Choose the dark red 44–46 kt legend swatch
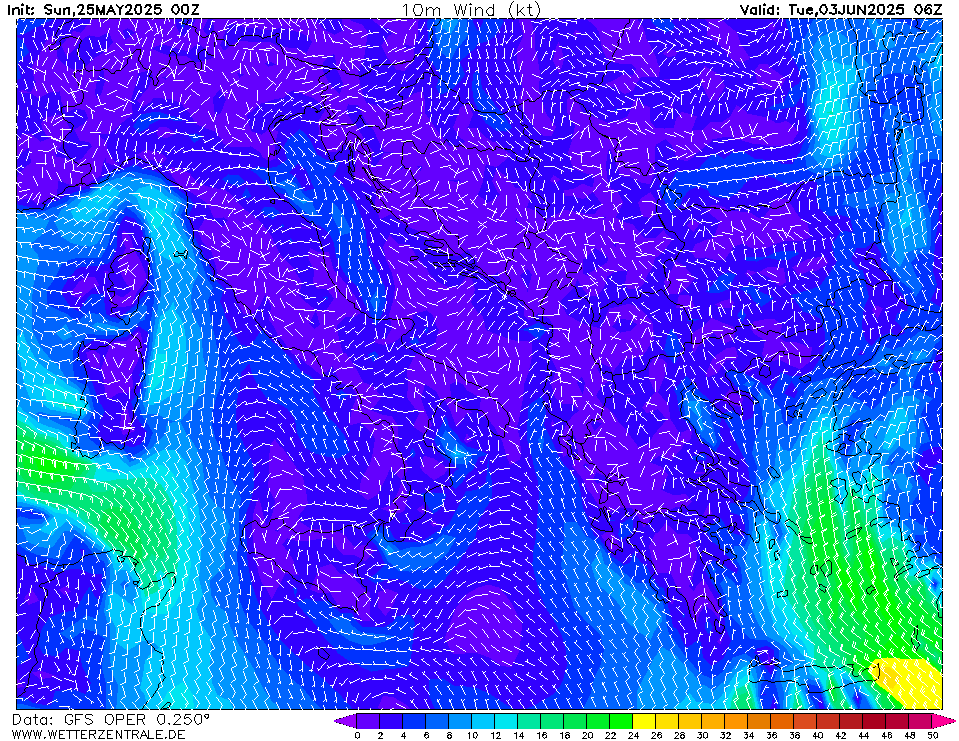959x741 pixels. [x=875, y=721]
